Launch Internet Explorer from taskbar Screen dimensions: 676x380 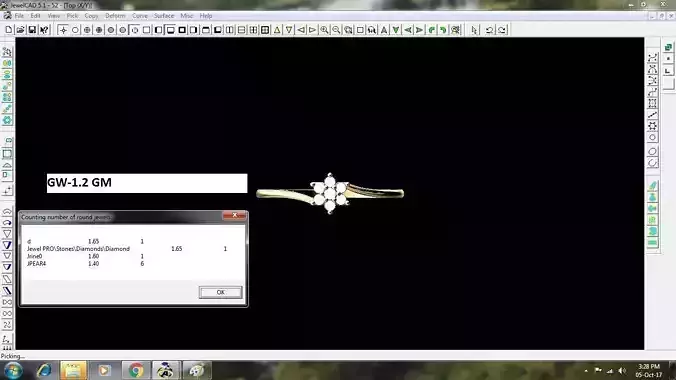(44, 371)
